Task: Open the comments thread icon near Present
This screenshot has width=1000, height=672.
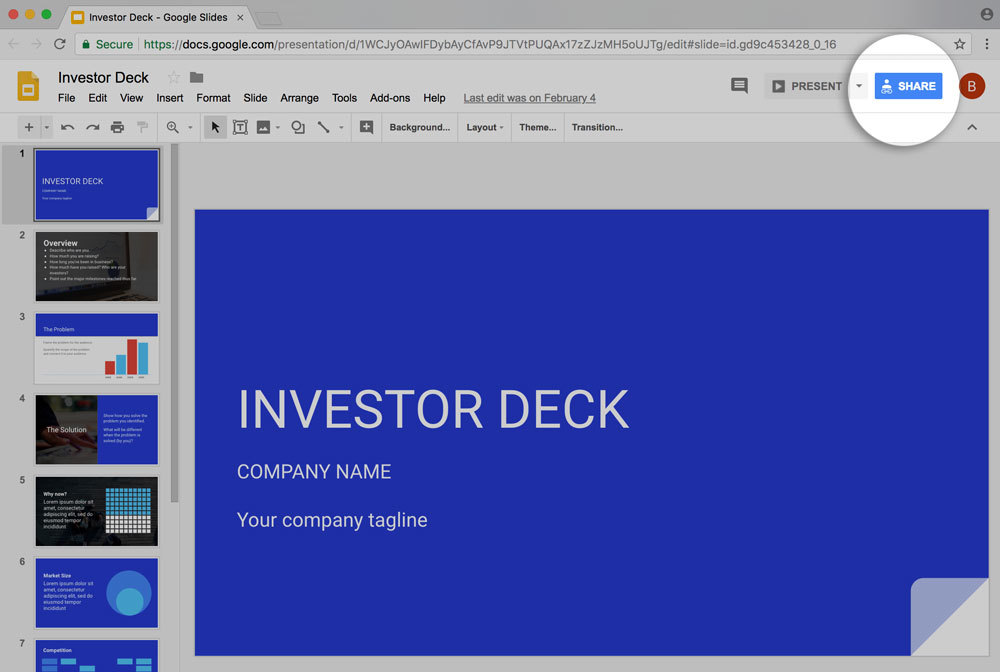Action: (739, 85)
